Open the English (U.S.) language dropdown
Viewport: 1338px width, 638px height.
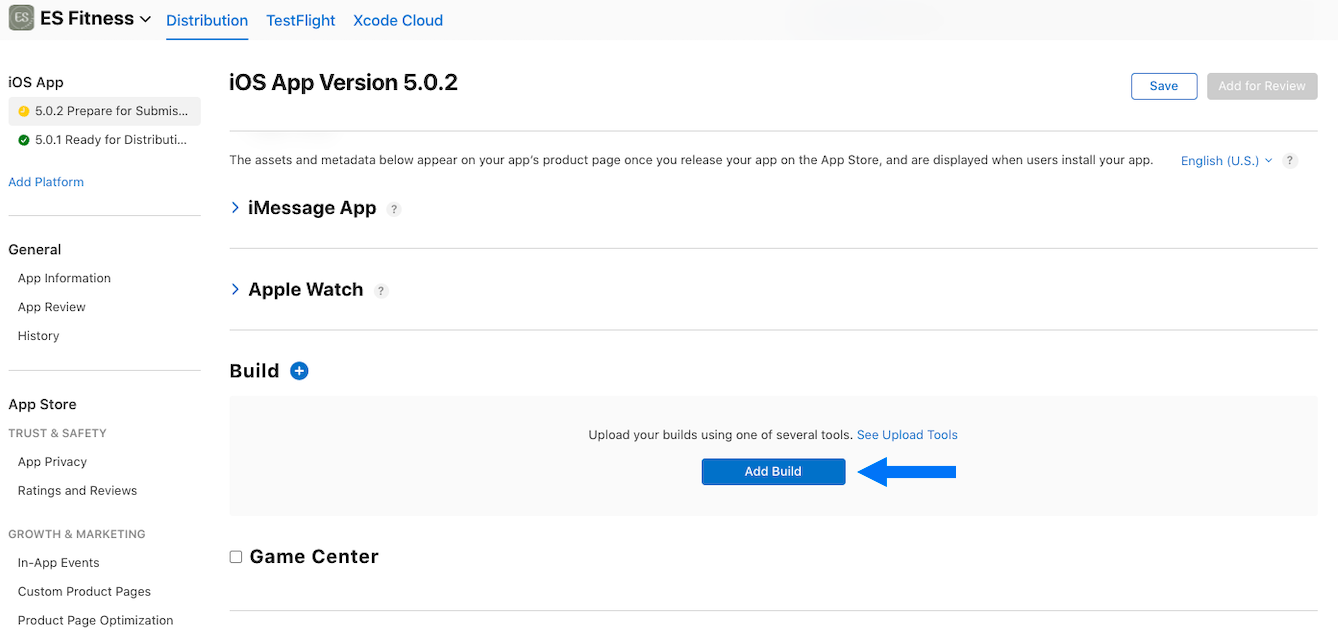1227,161
